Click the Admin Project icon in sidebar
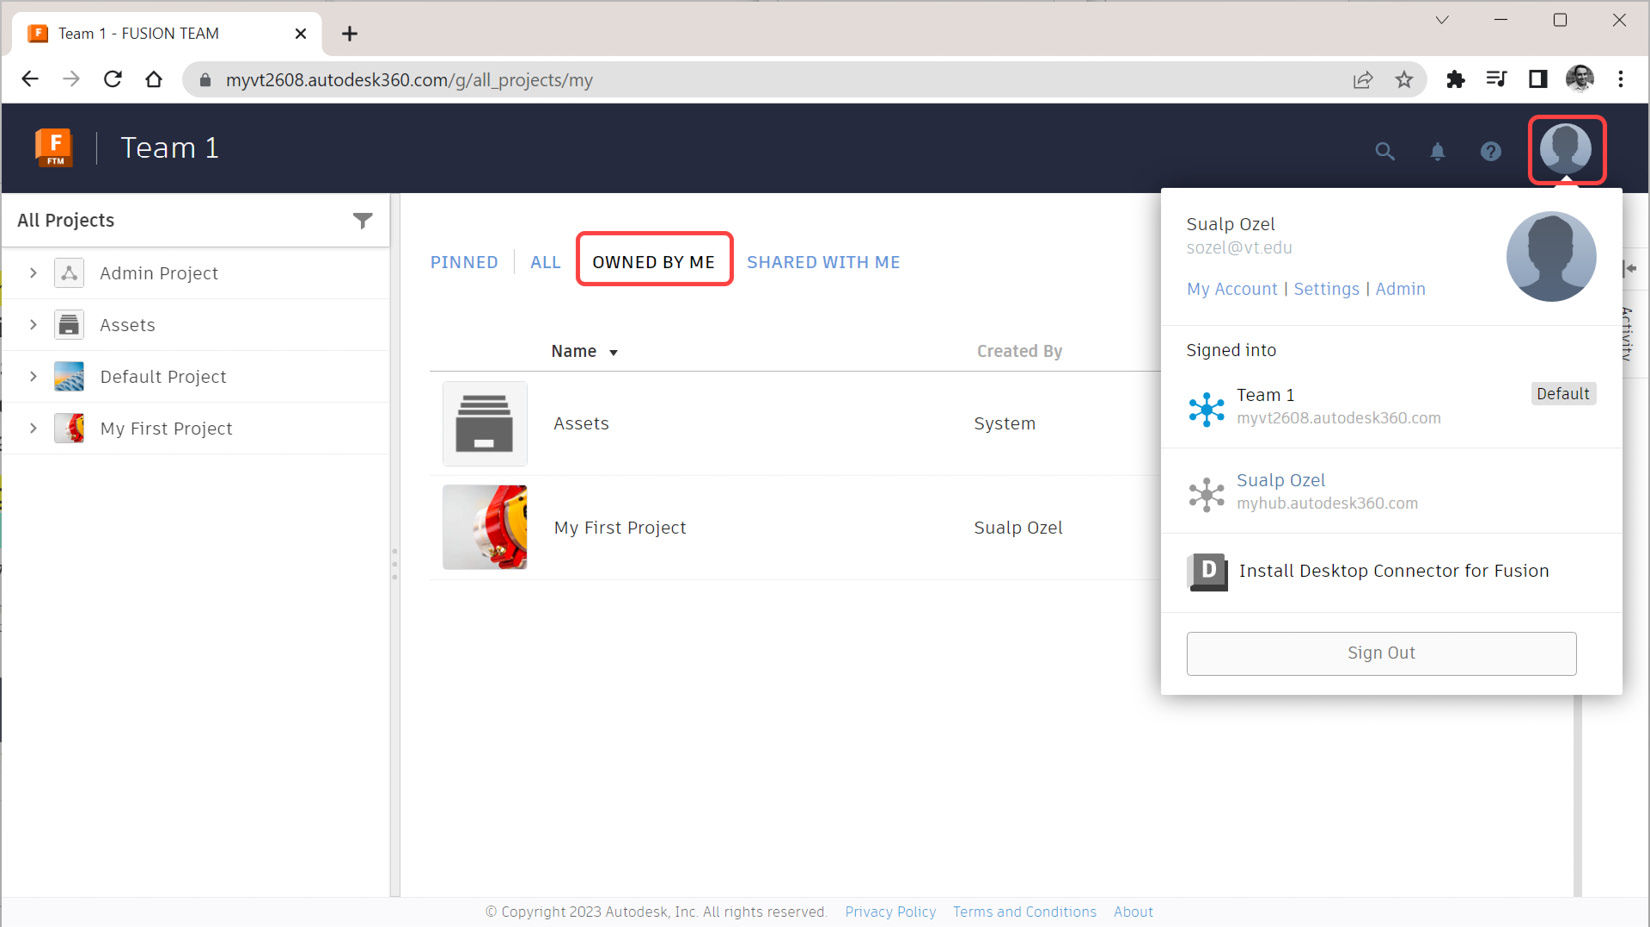This screenshot has height=927, width=1650. 69,273
